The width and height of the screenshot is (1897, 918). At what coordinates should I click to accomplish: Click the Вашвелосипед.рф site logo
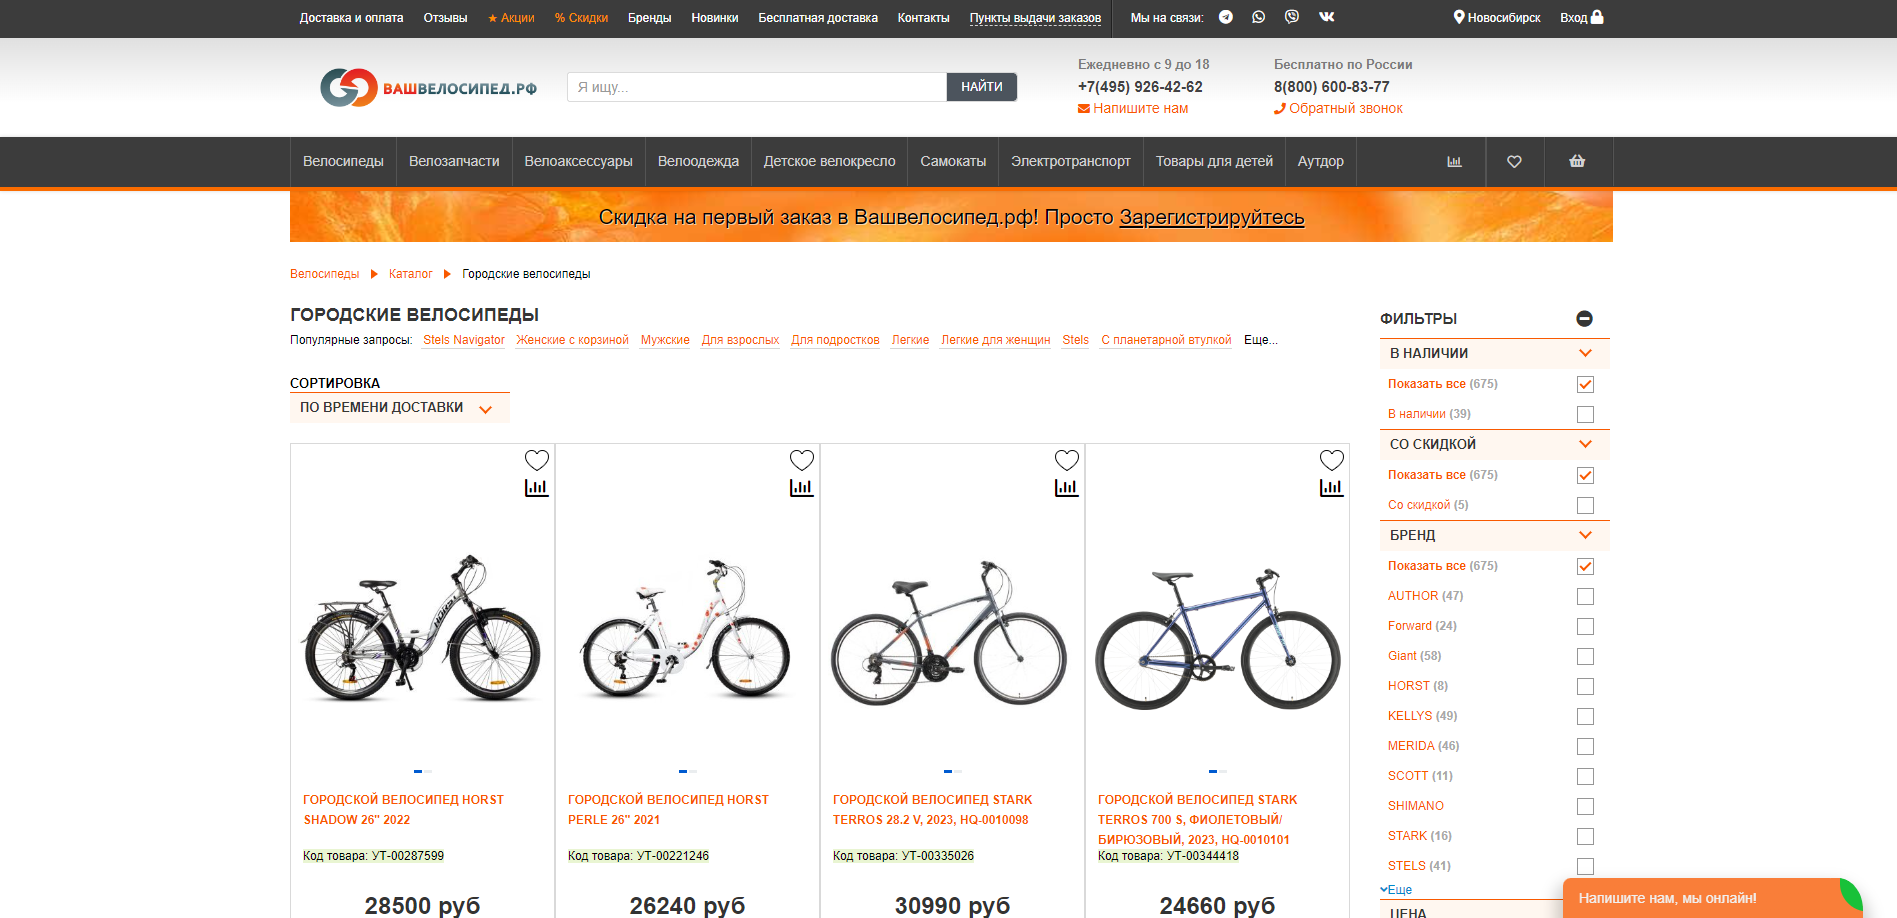(428, 88)
